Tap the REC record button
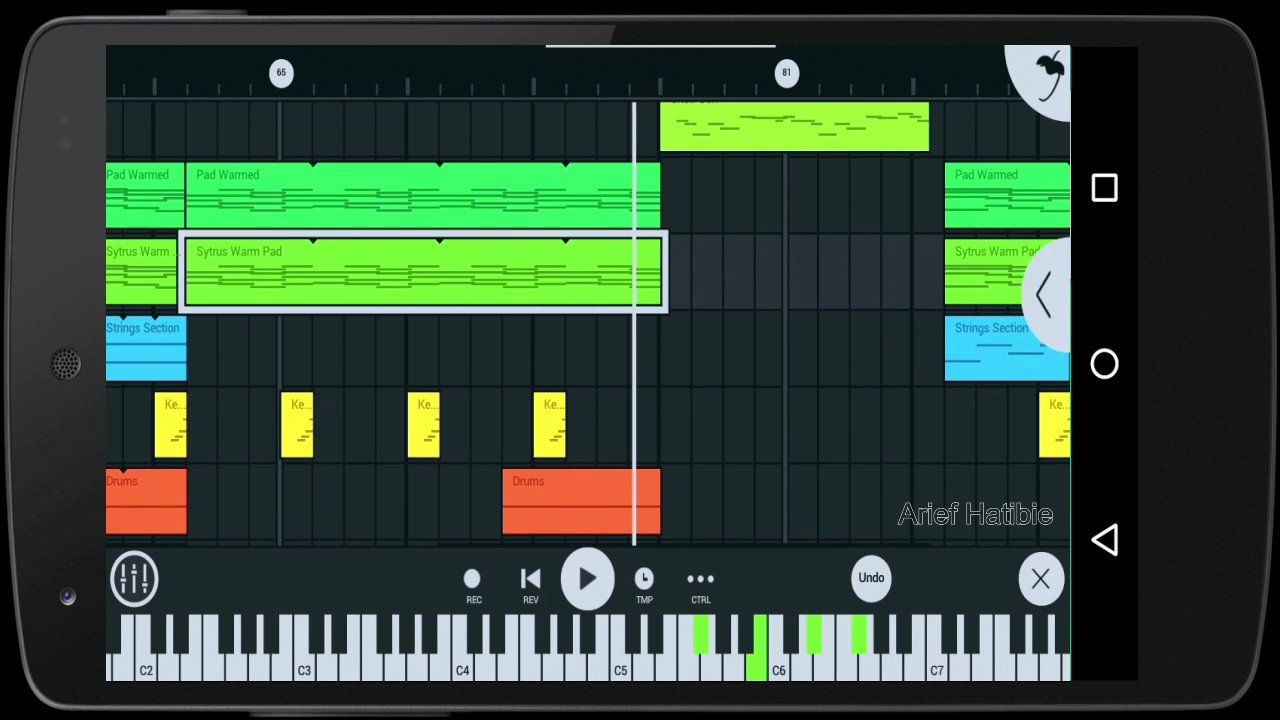Viewport: 1280px width, 720px height. click(x=473, y=585)
